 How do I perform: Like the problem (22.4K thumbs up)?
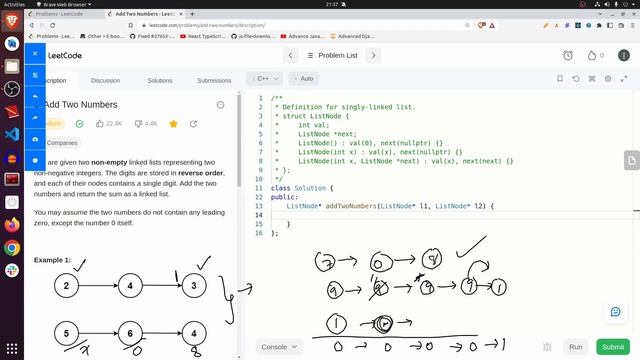pyautogui.click(x=109, y=123)
